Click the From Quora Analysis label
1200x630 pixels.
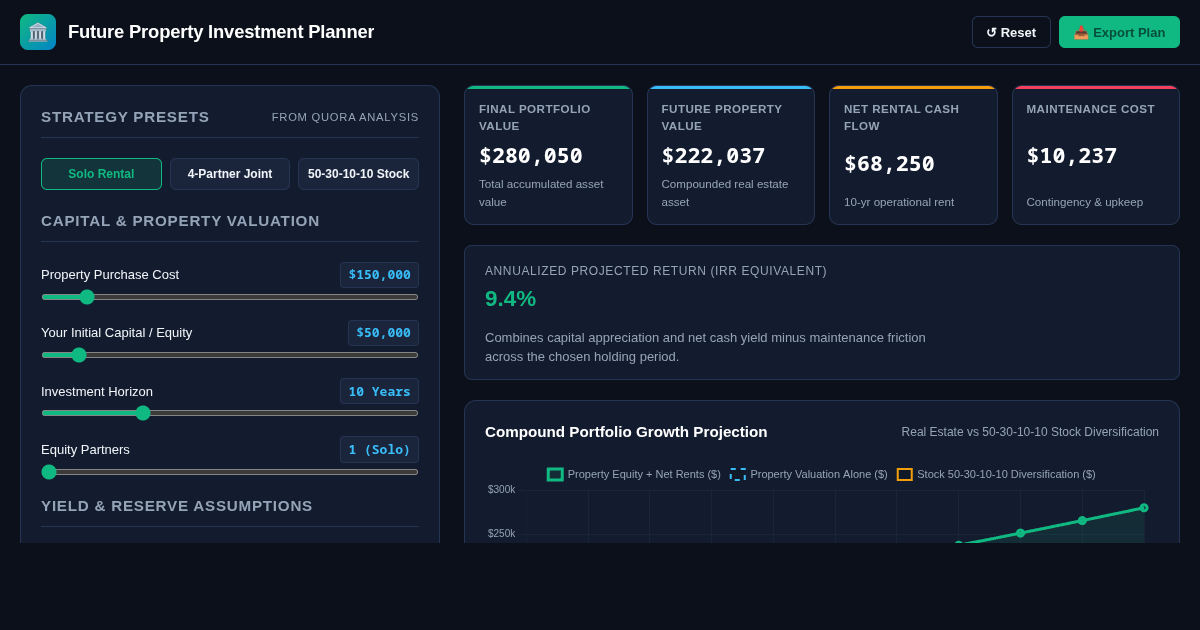pos(345,117)
